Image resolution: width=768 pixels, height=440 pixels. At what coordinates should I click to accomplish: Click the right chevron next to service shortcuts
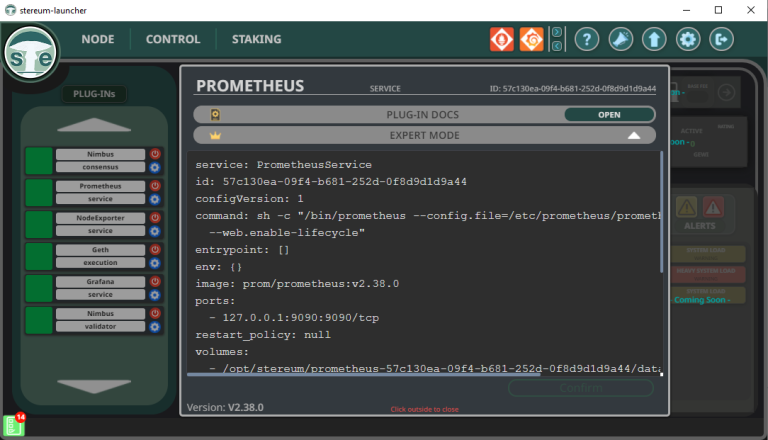pos(557,32)
